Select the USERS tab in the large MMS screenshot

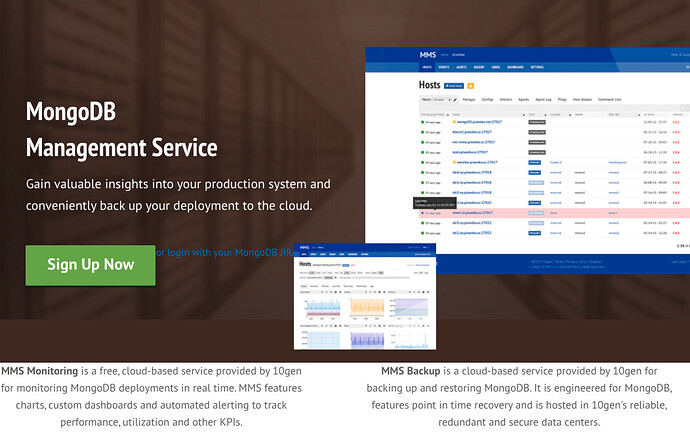(x=495, y=67)
